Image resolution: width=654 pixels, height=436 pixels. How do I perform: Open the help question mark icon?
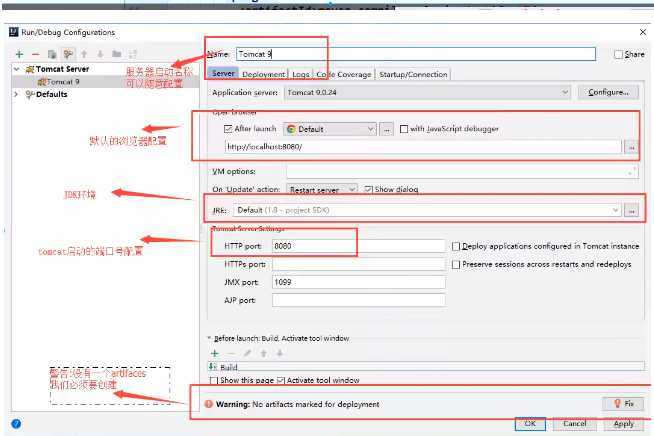[16, 424]
